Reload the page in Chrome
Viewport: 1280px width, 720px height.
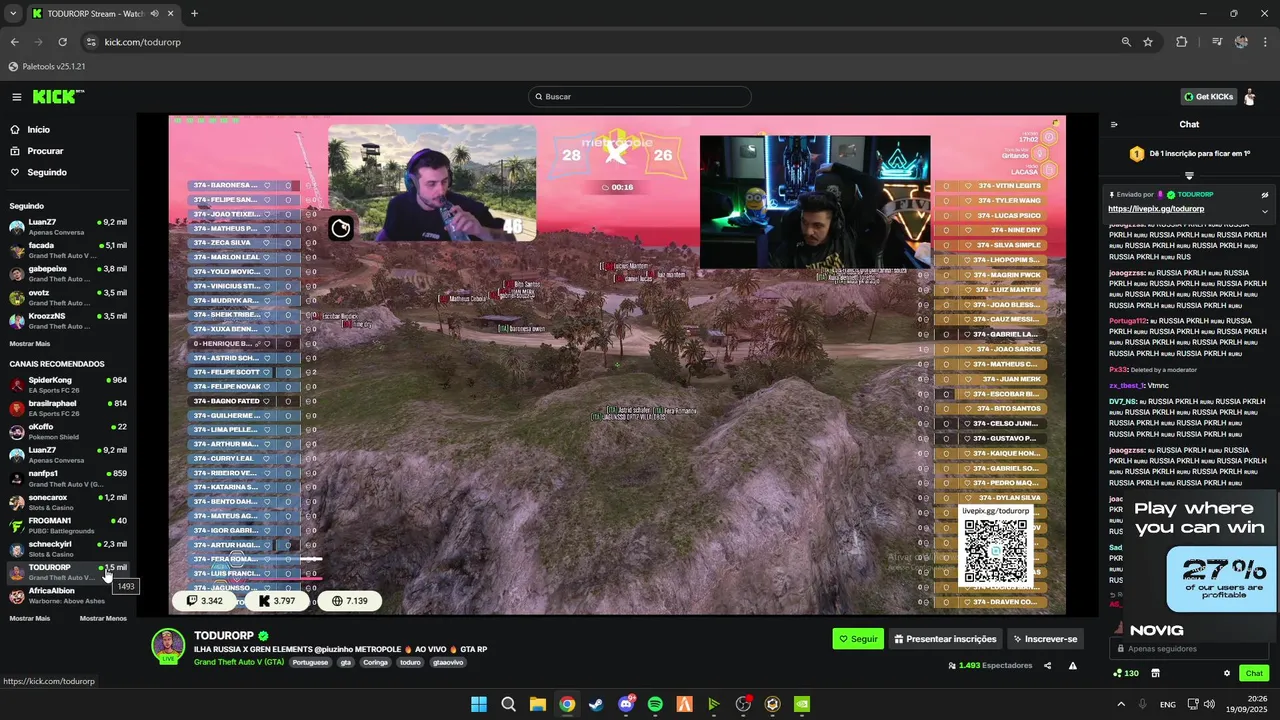62,42
